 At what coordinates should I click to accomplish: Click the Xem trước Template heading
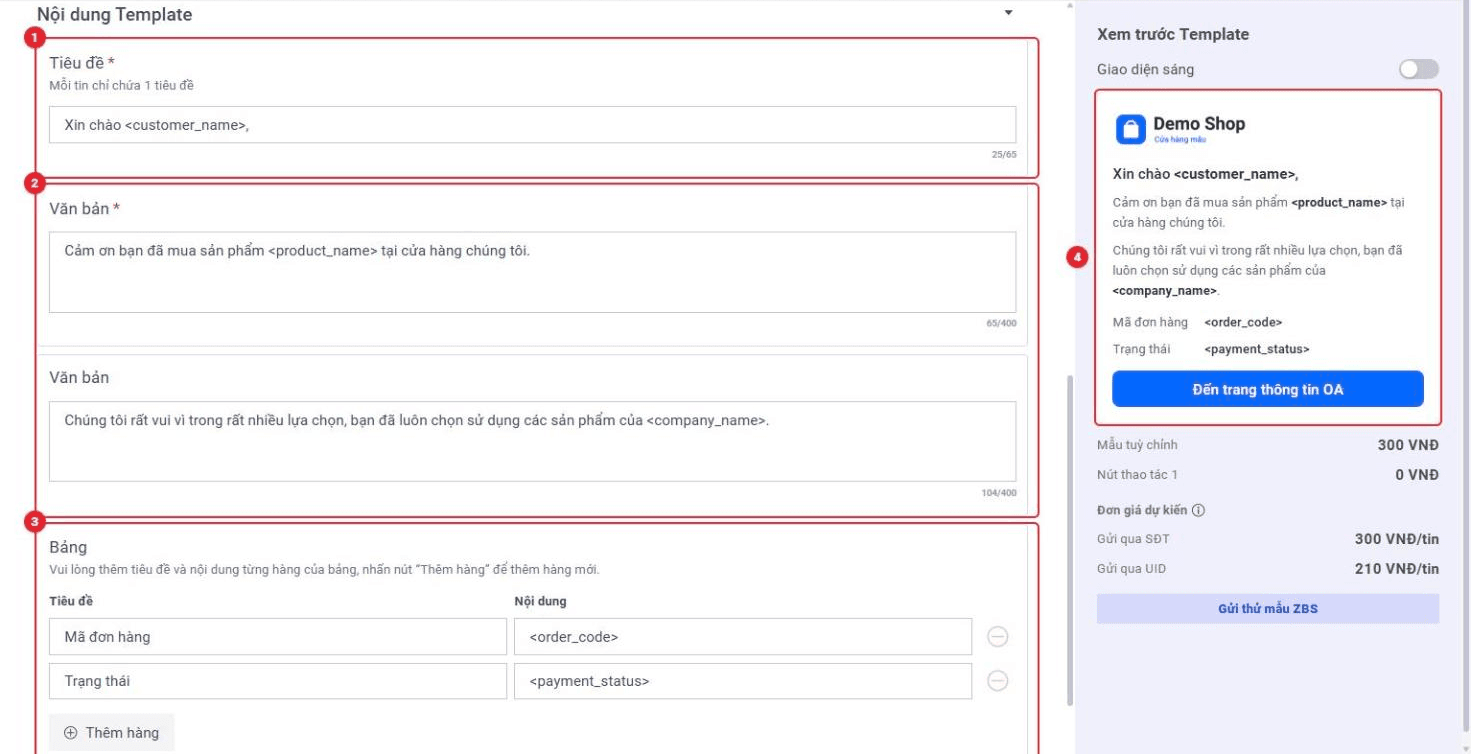1172,34
